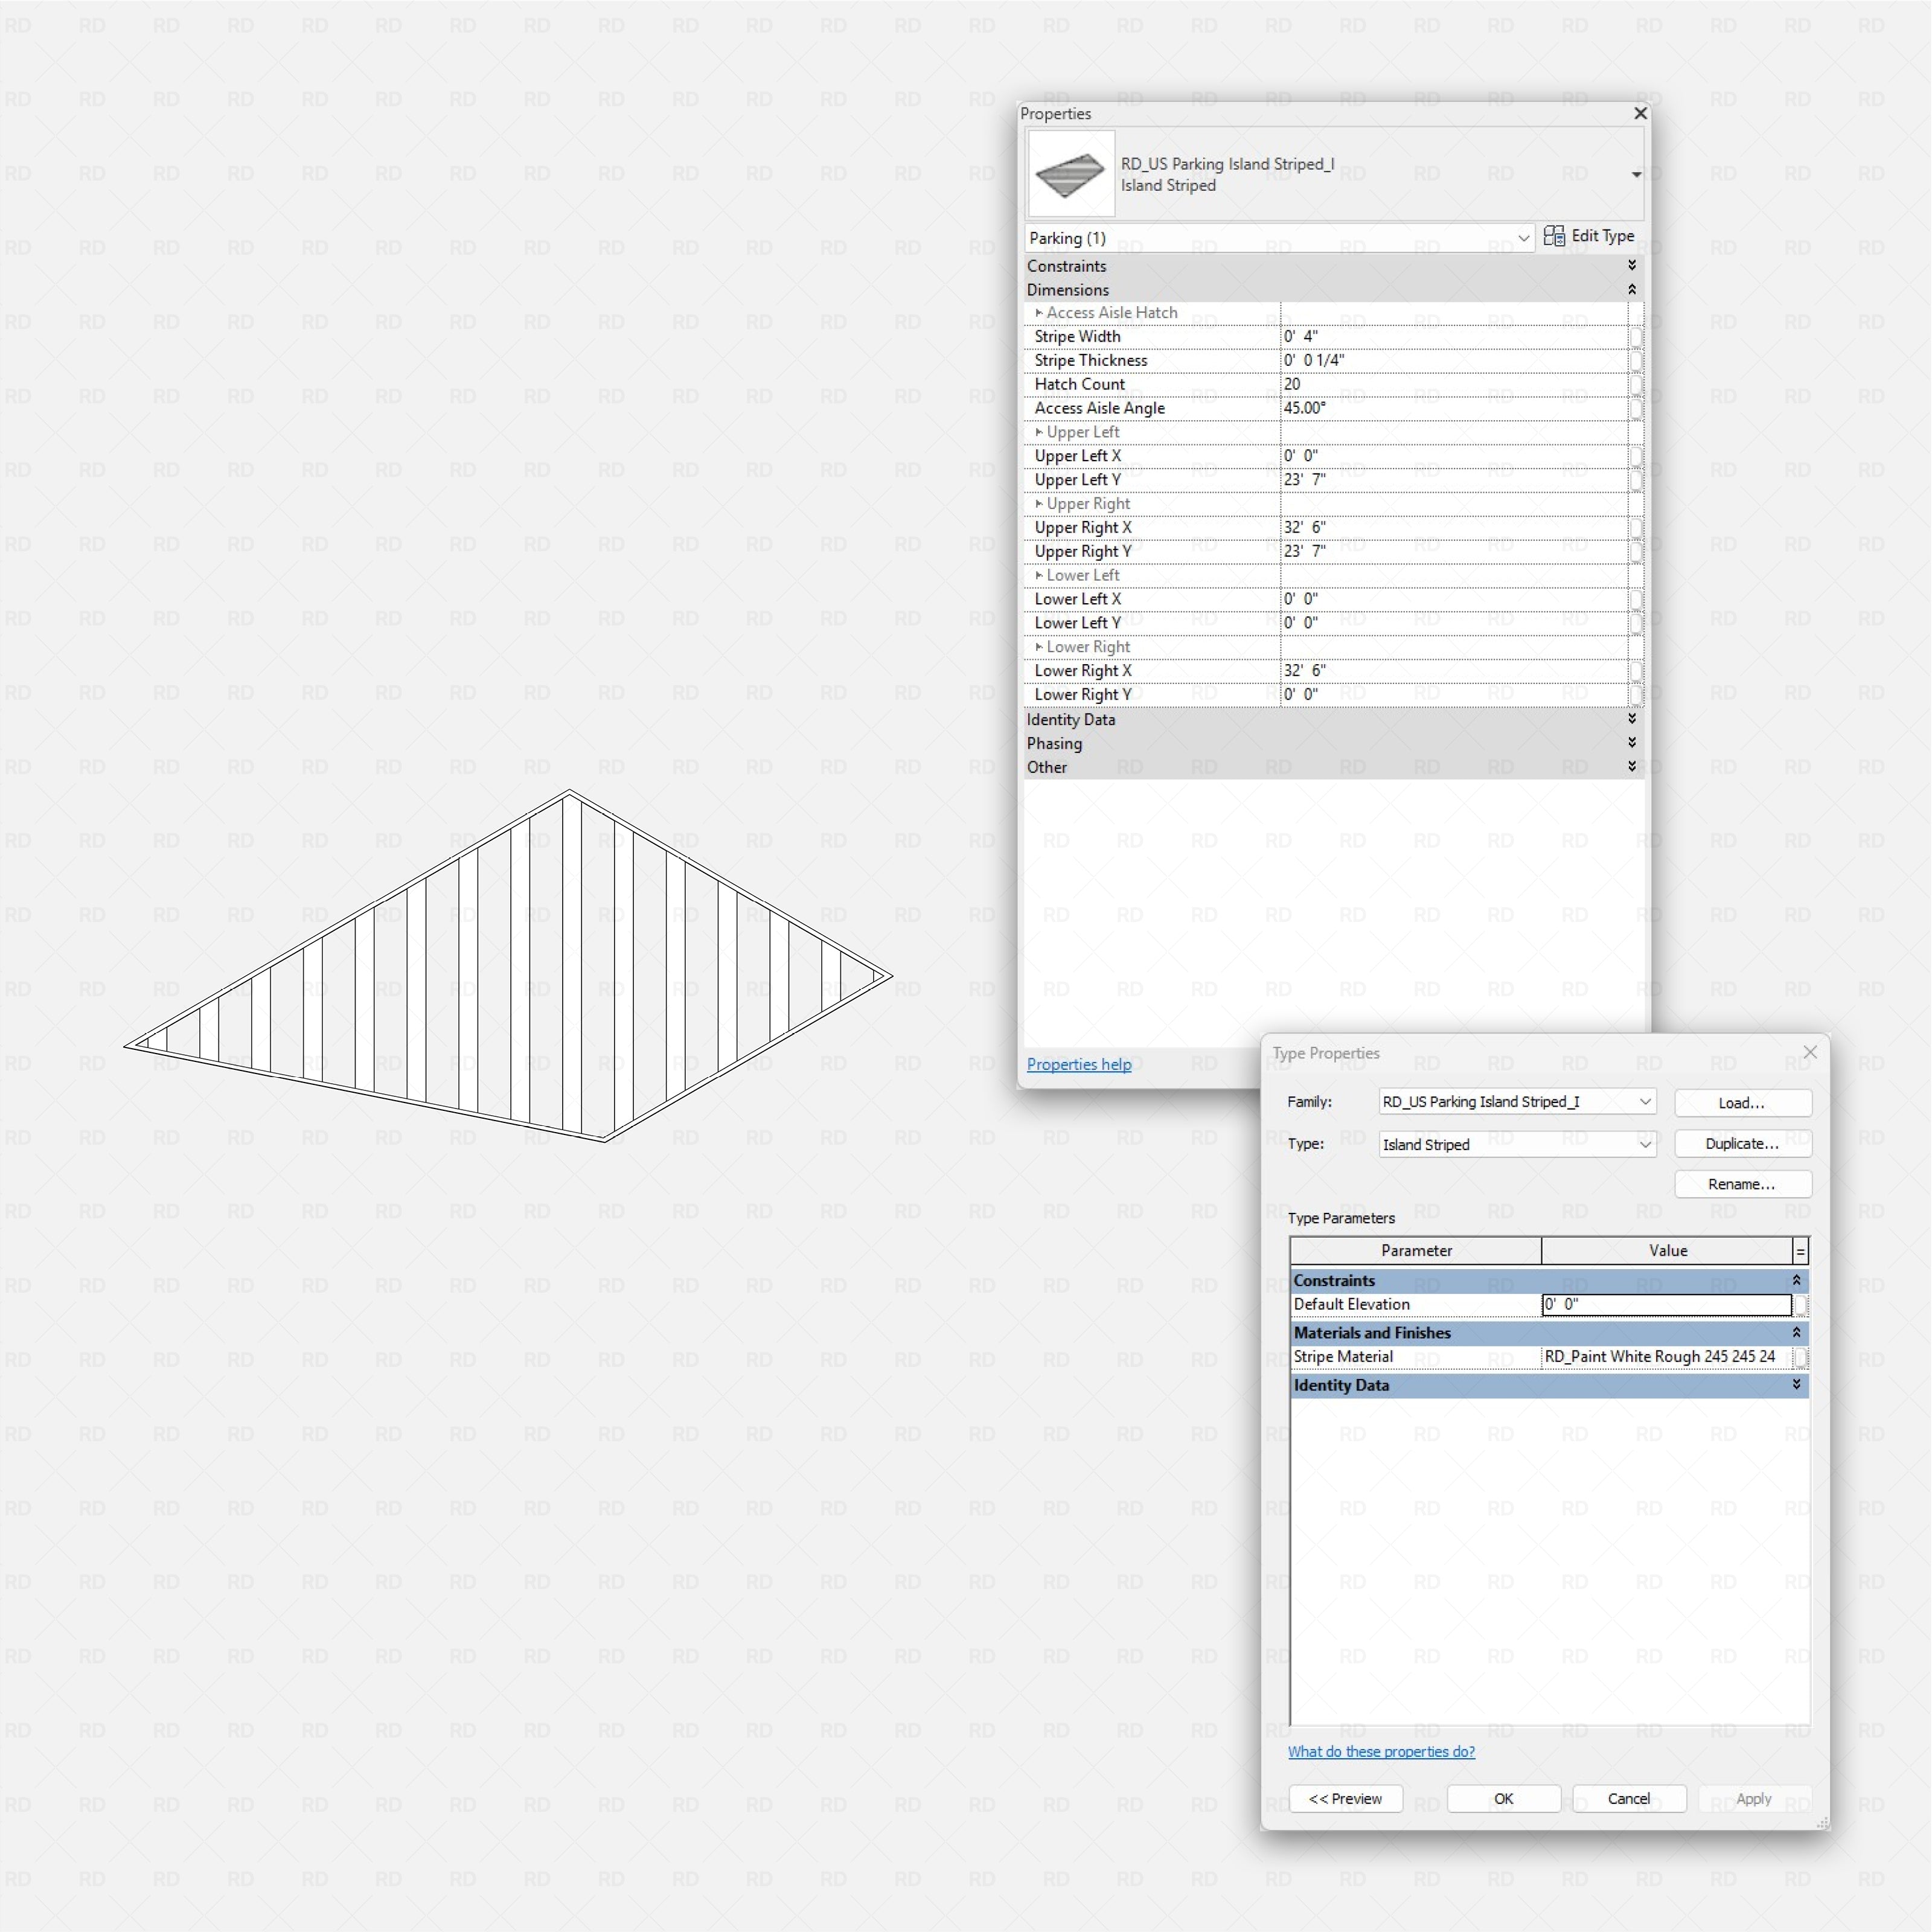Image resolution: width=1932 pixels, height=1932 pixels.
Task: Click the << Preview button
Action: tap(1345, 1799)
